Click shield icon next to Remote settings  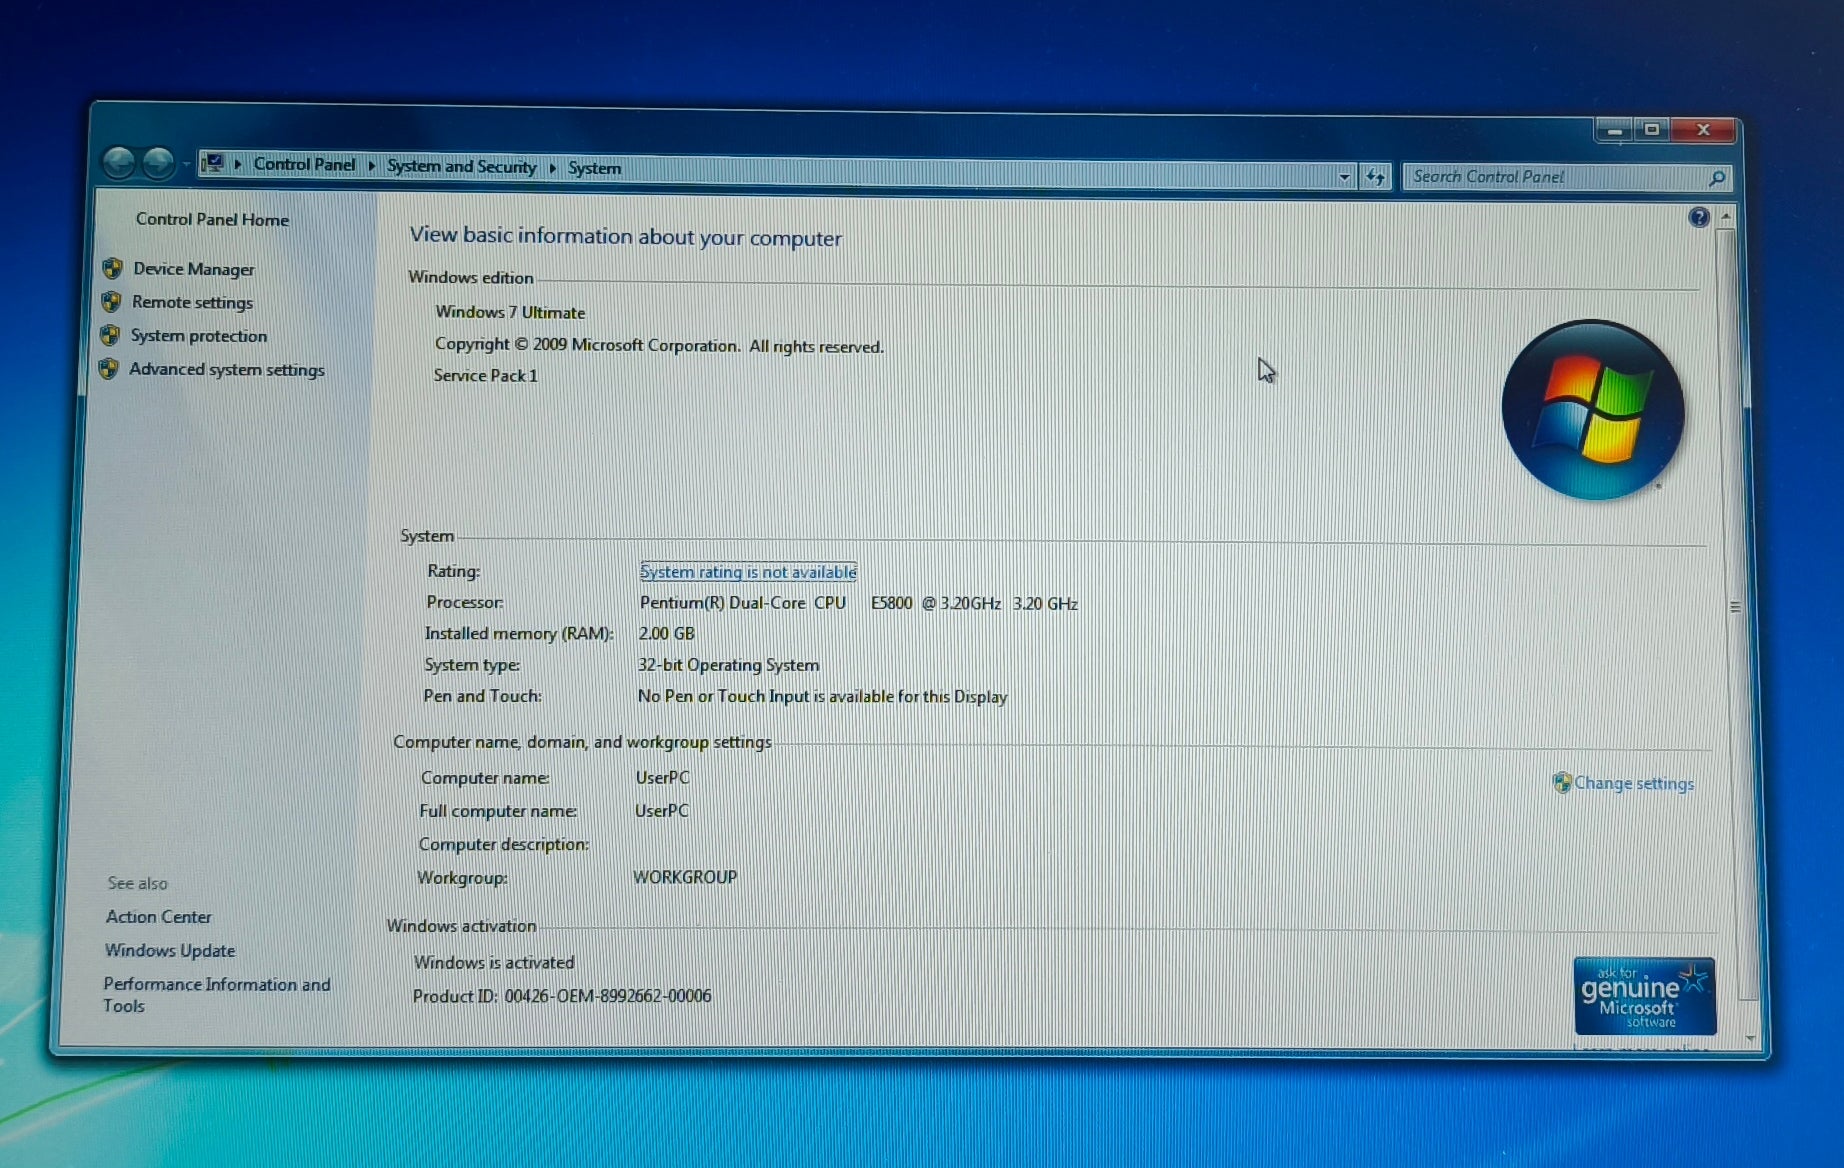click(x=111, y=301)
